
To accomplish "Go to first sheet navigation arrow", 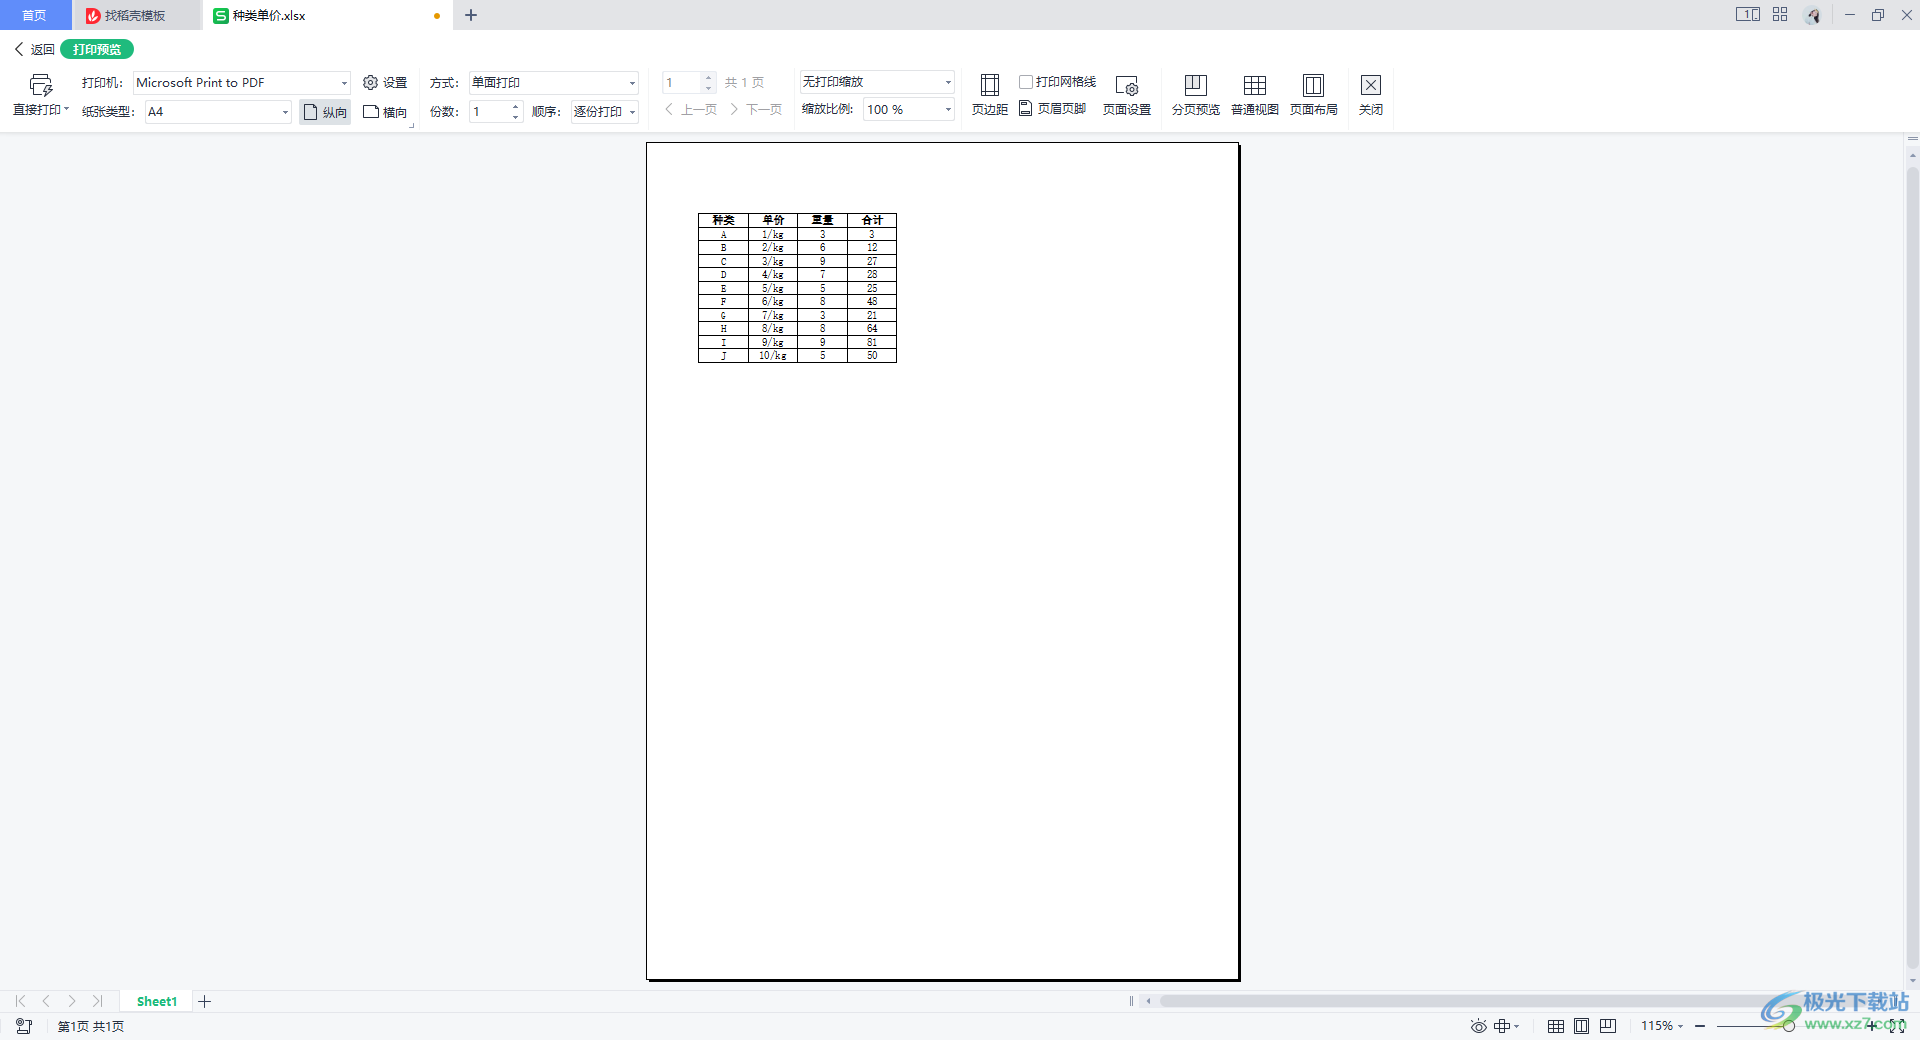I will (x=21, y=1001).
